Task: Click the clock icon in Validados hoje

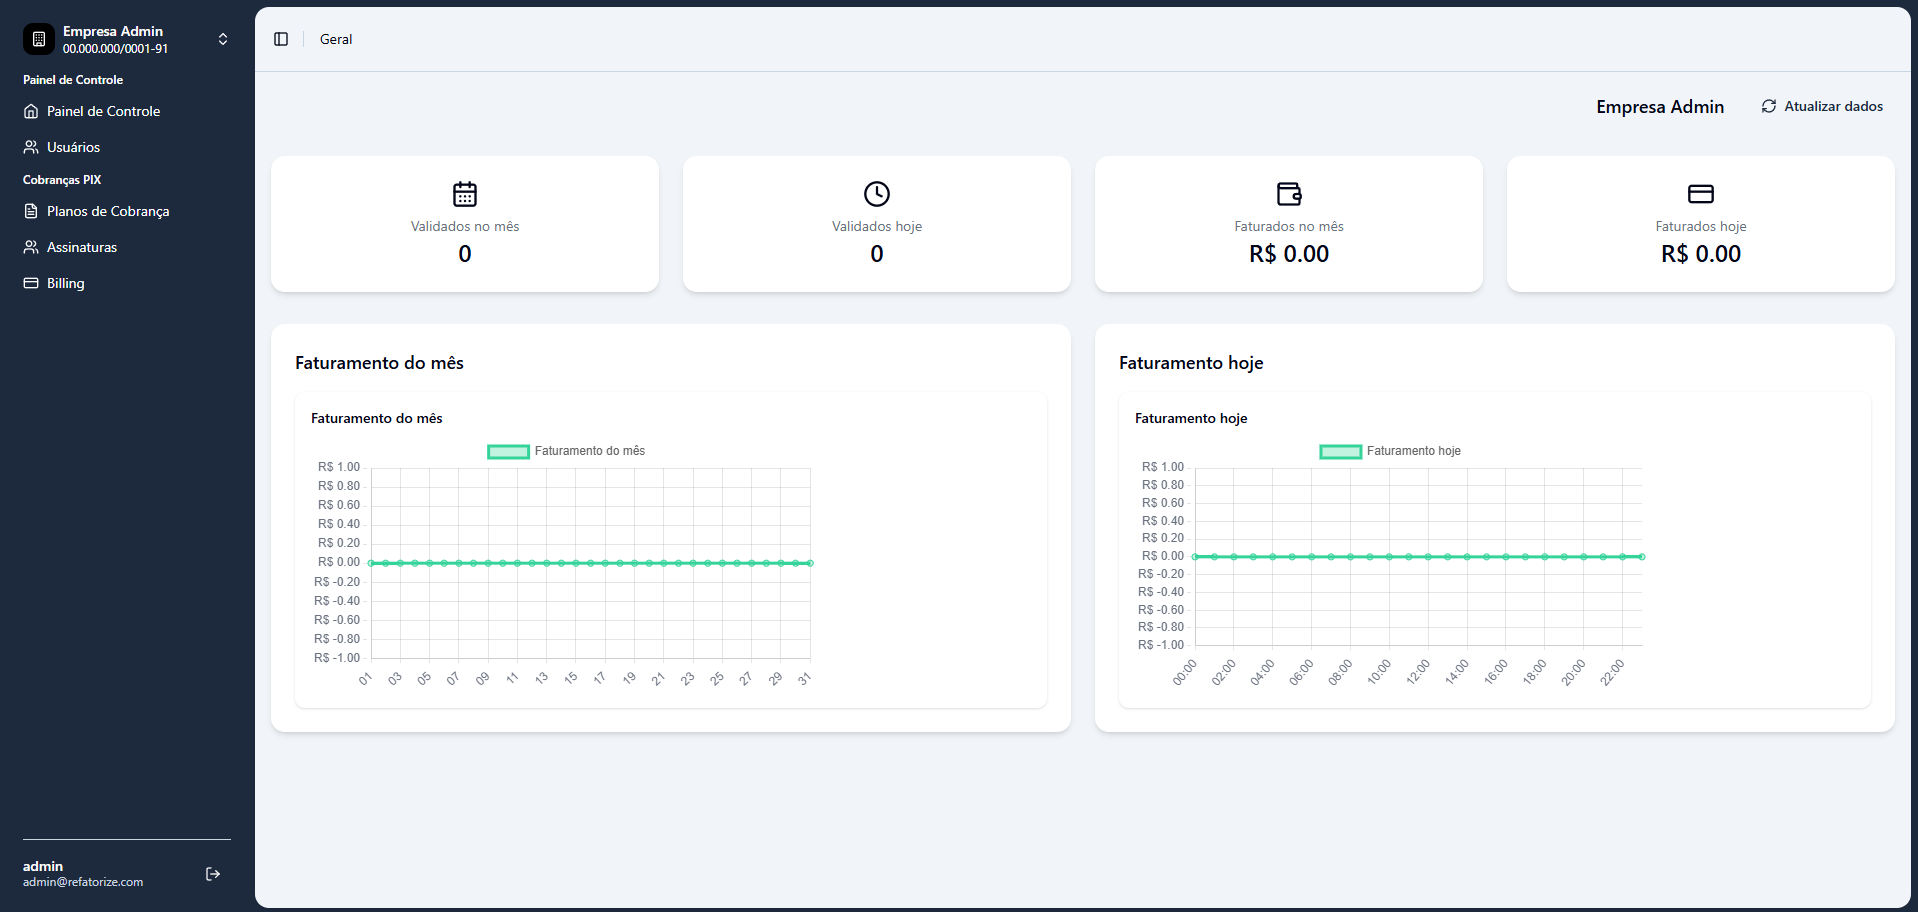Action: point(877,193)
